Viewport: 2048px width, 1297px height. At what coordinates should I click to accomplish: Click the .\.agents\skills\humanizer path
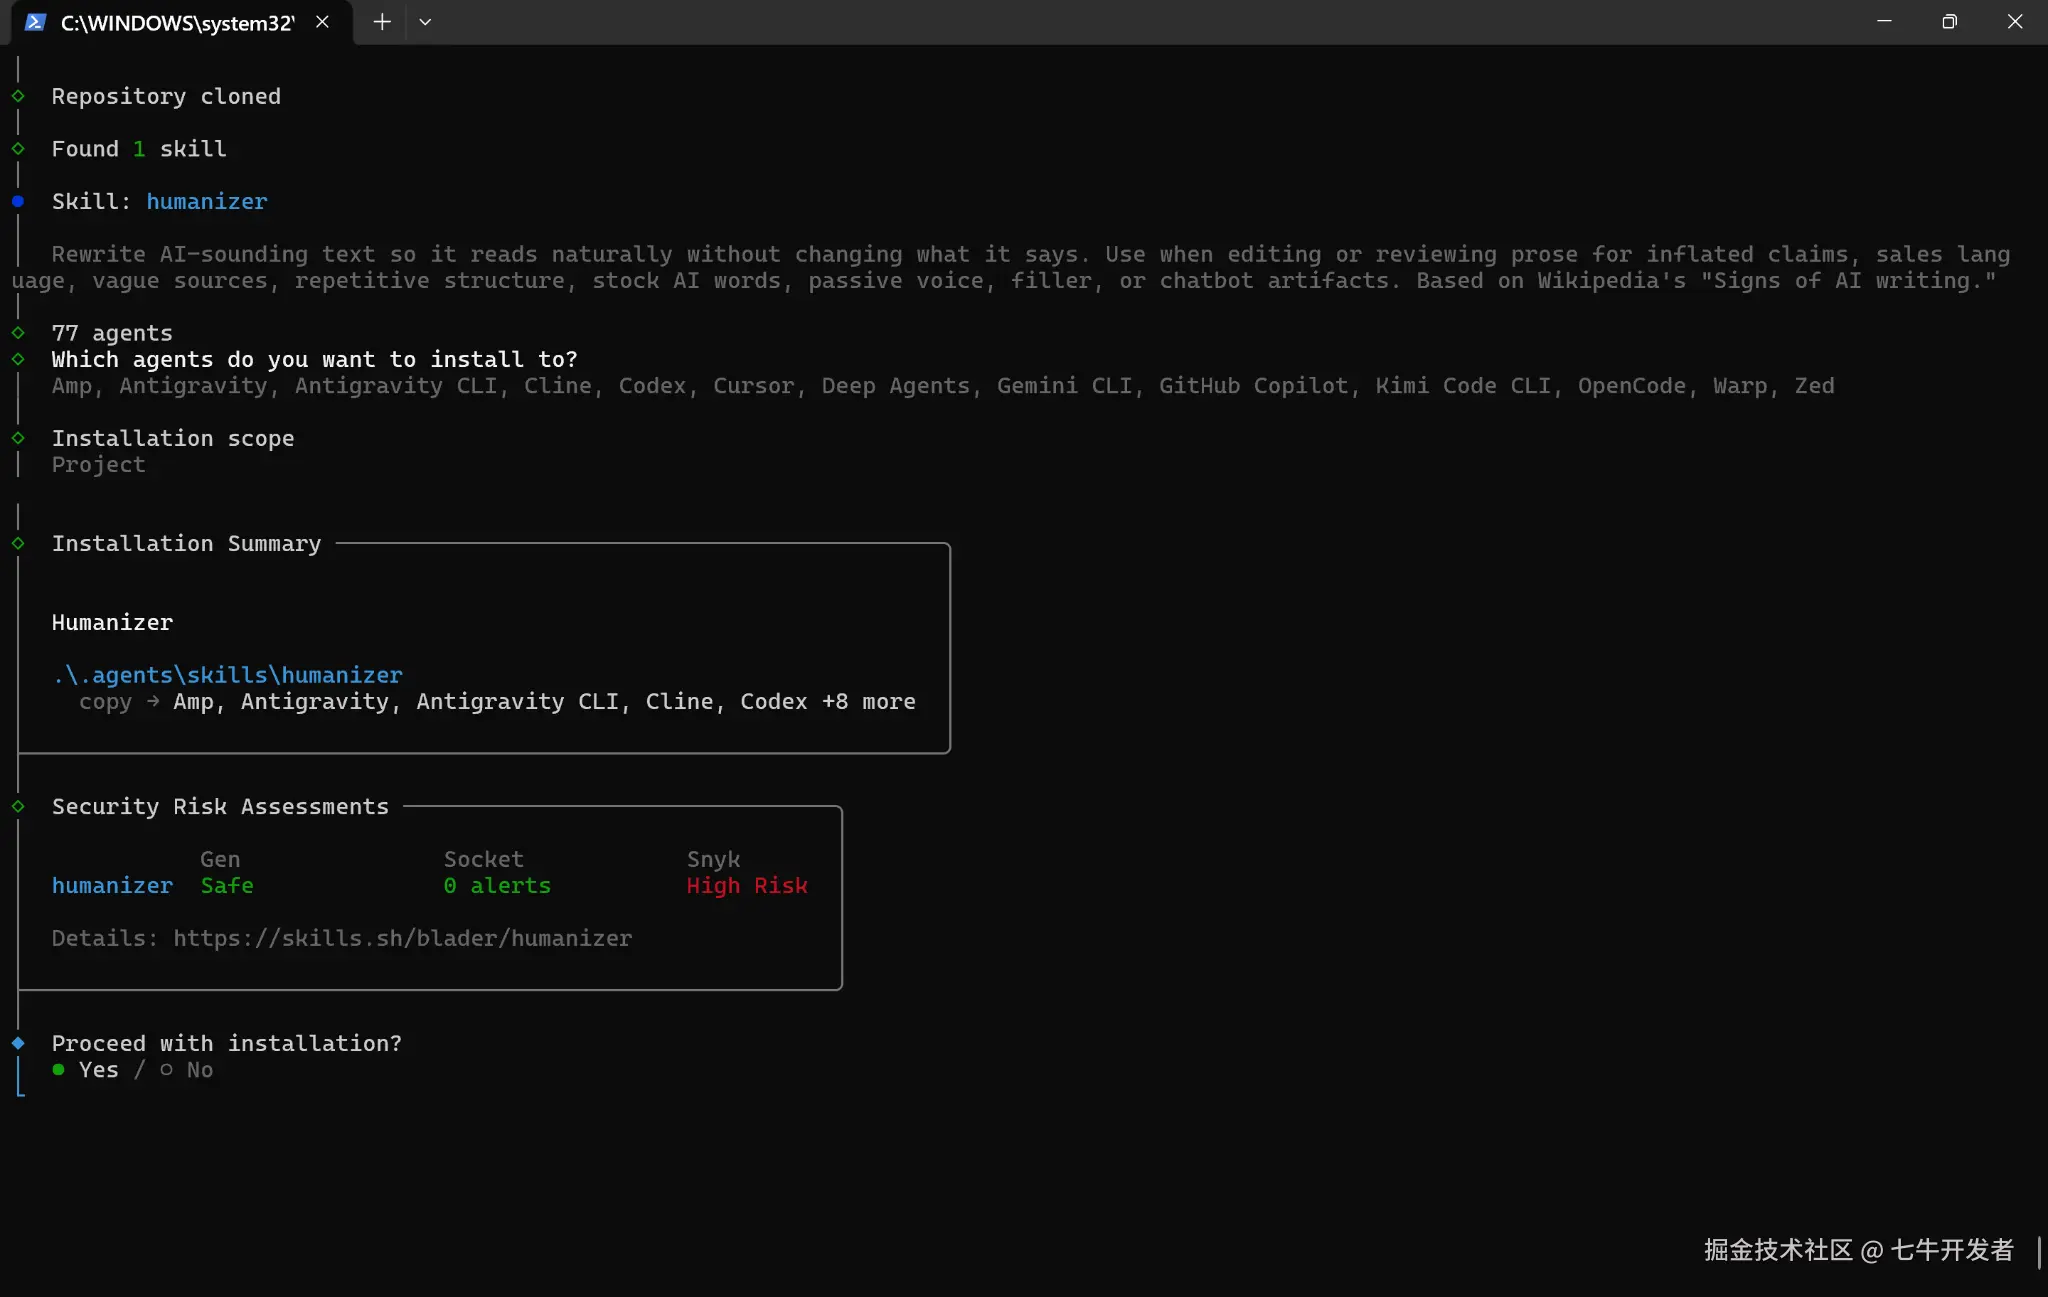228,675
